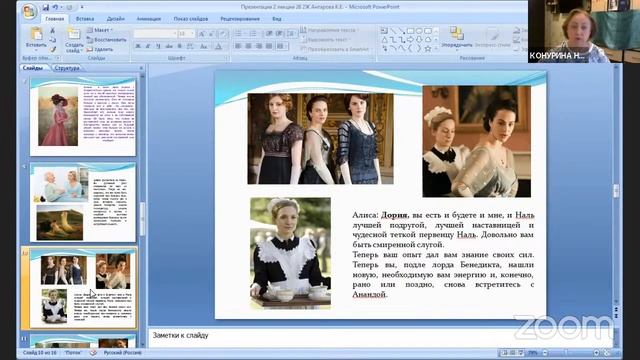This screenshot has width=640, height=360.
Task: Select rectangle shape in gallery
Action: 411,31
